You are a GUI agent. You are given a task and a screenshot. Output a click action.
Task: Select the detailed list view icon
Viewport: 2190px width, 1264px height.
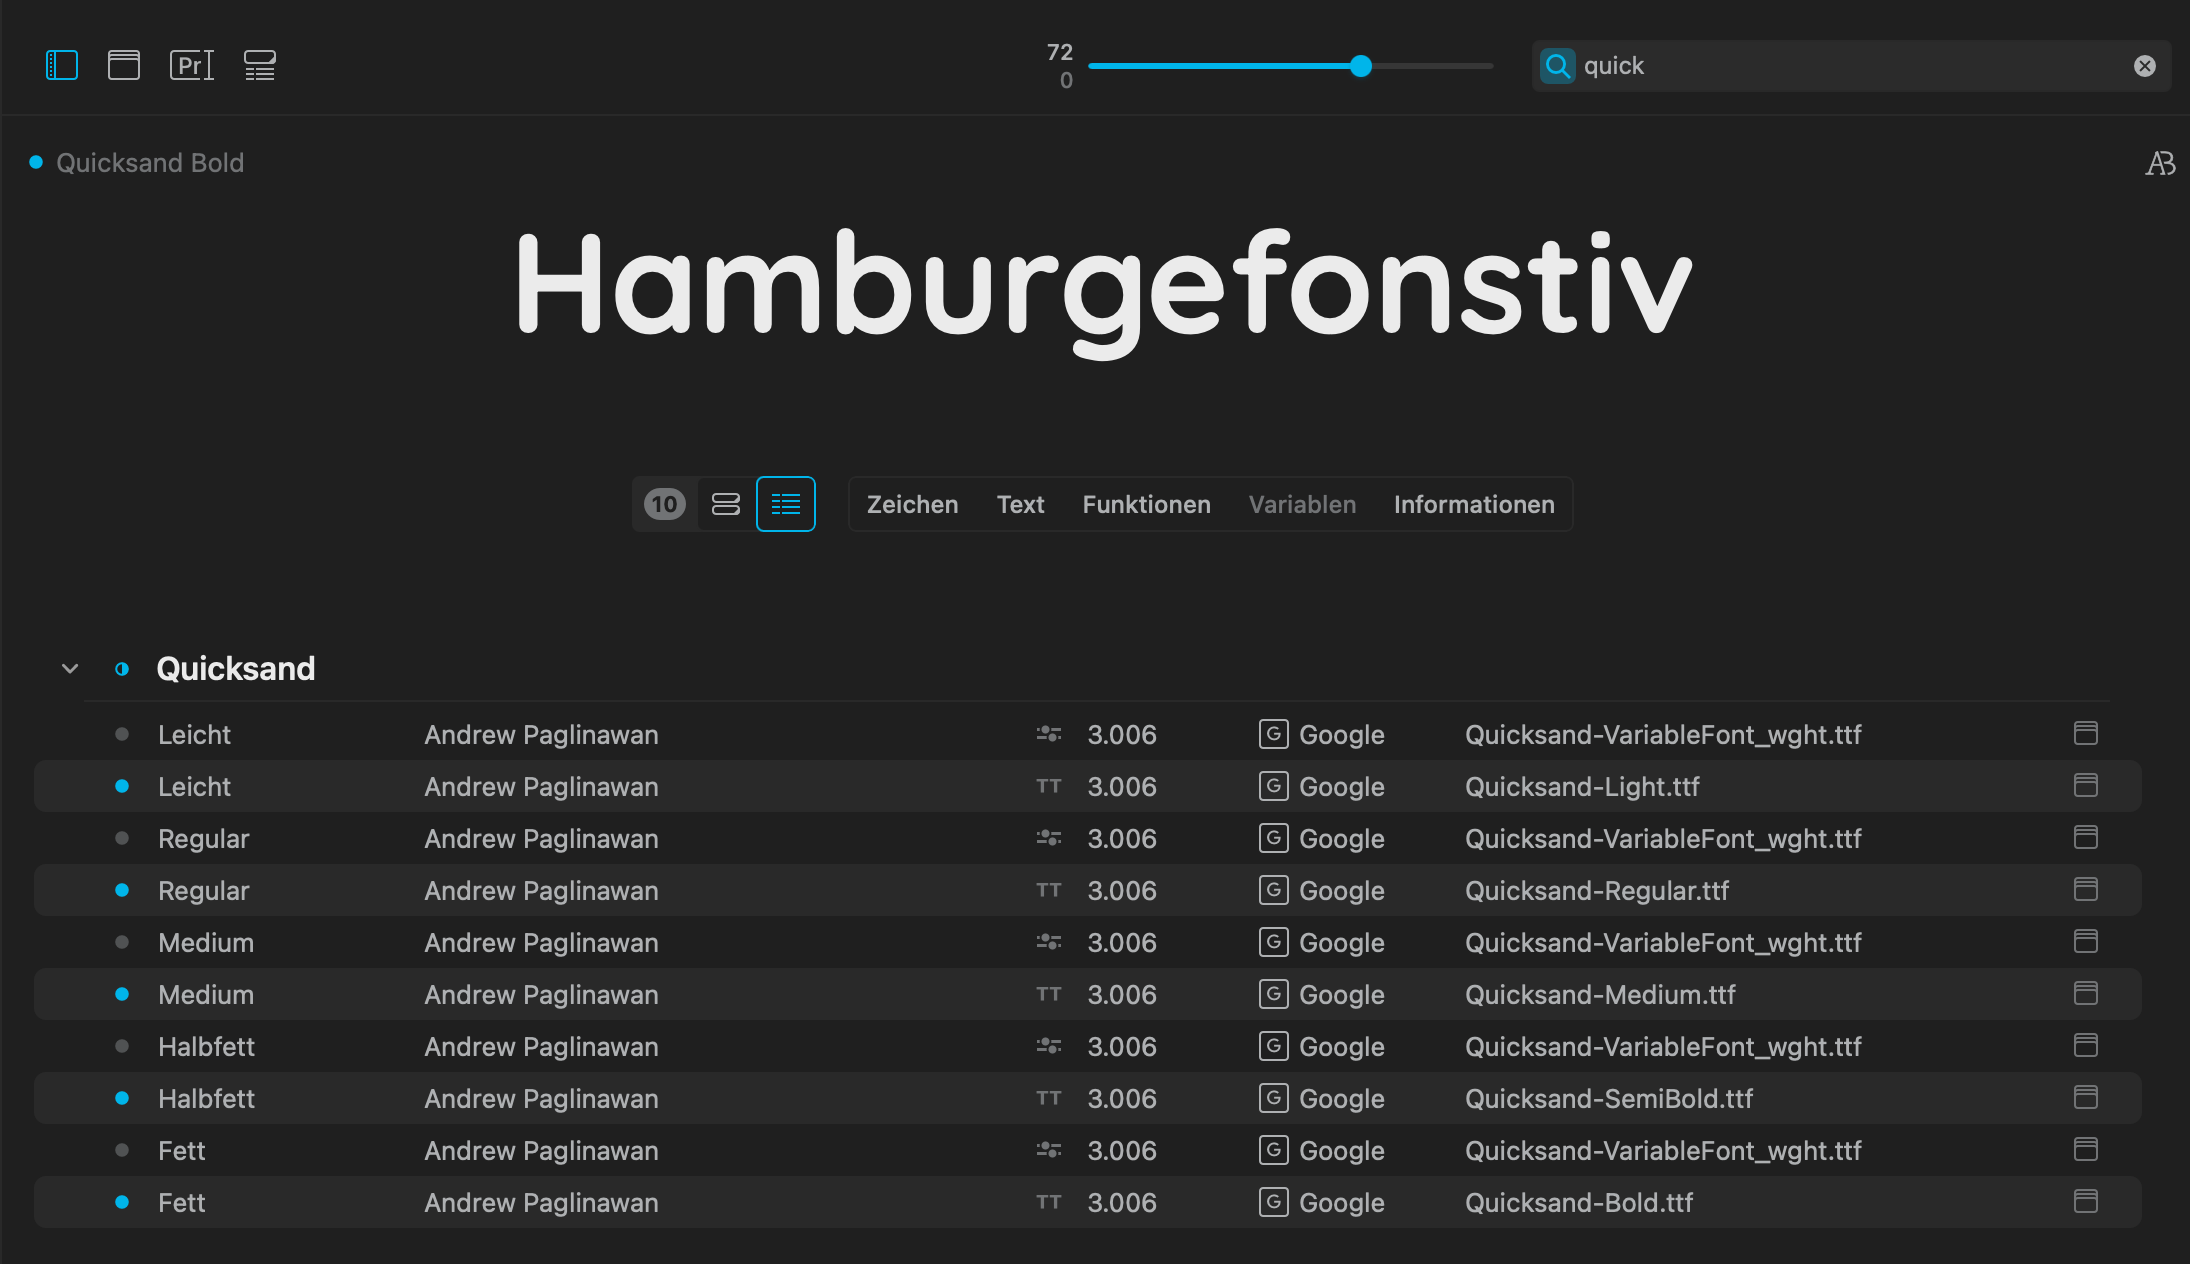click(786, 504)
